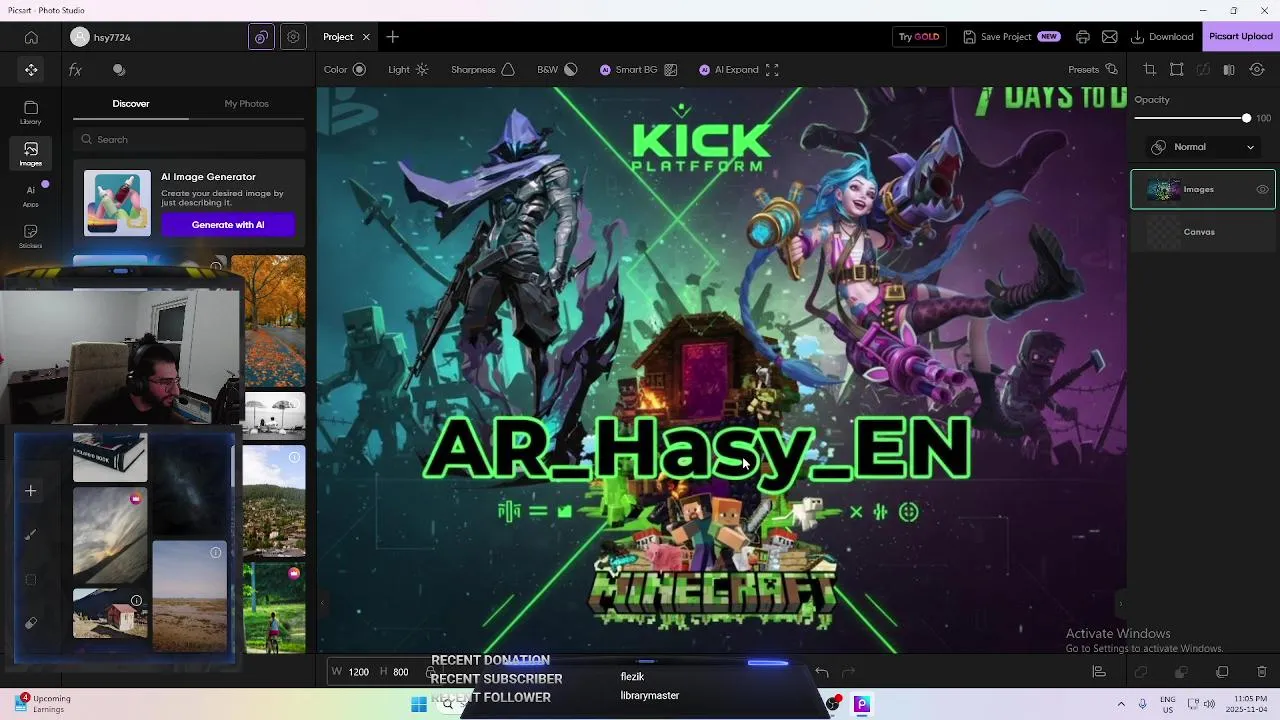1280x720 pixels.
Task: Open the Normal blend mode dropdown
Action: click(1203, 147)
